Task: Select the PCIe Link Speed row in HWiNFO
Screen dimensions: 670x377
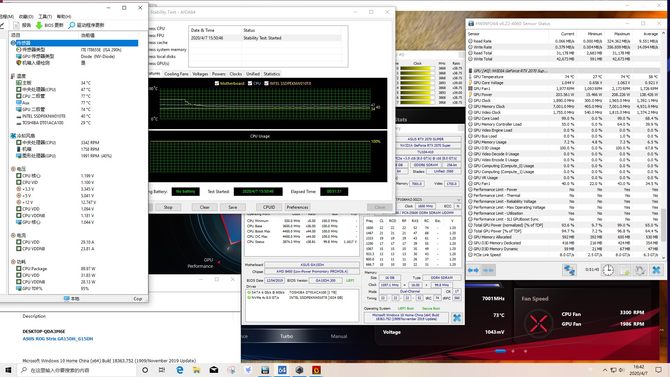Action: [x=563, y=254]
